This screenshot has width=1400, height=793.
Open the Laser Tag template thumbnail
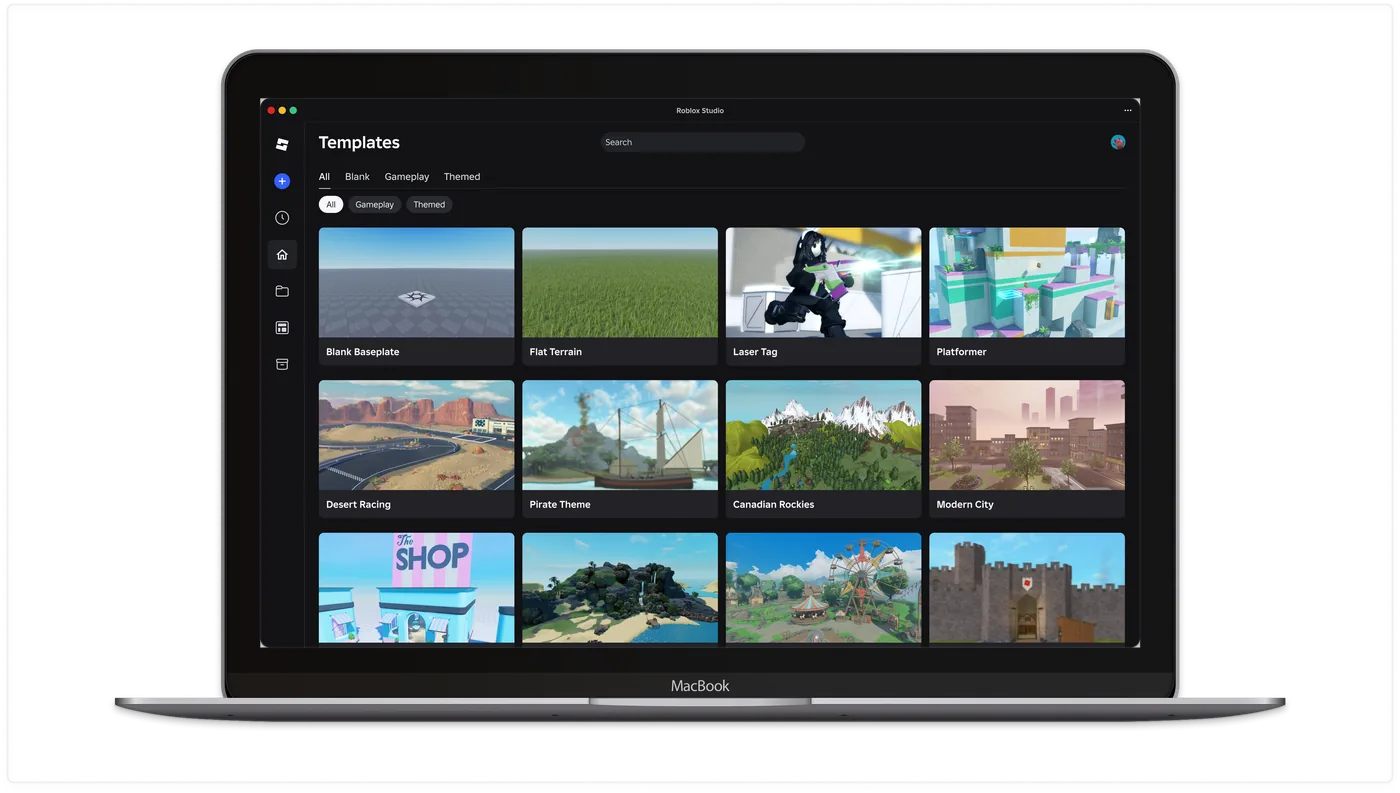click(824, 283)
